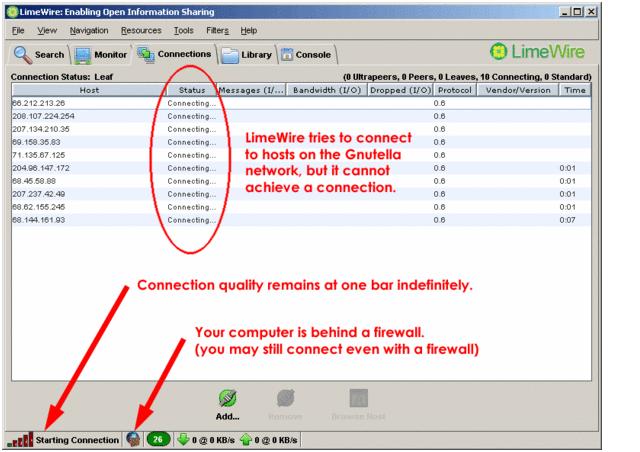Sort by the Messages (I/O) column header
Viewport: 640px width, 452px height.
tap(251, 90)
